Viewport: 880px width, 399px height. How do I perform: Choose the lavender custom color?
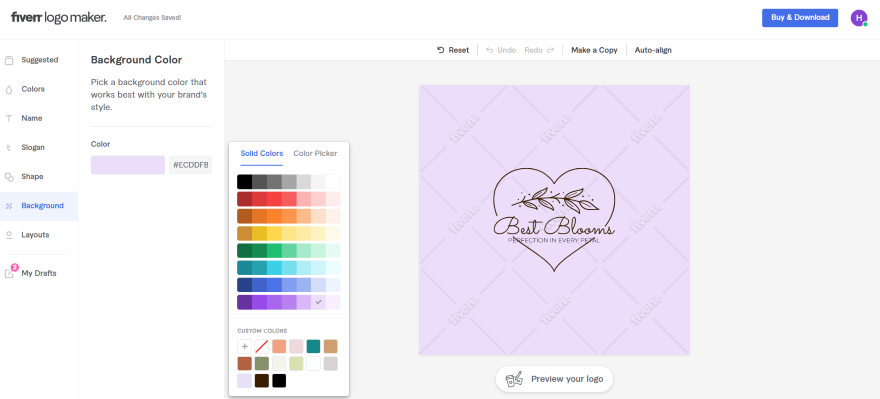244,380
